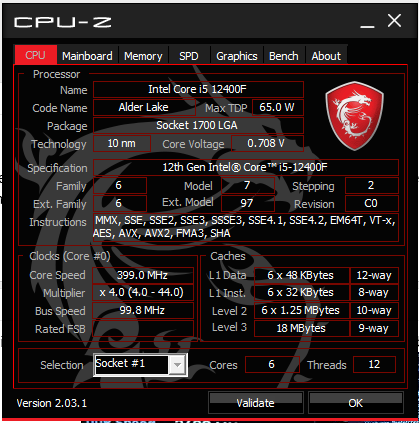This screenshot has width=419, height=423.
Task: Click the Level 3 cache size field
Action: point(302,328)
